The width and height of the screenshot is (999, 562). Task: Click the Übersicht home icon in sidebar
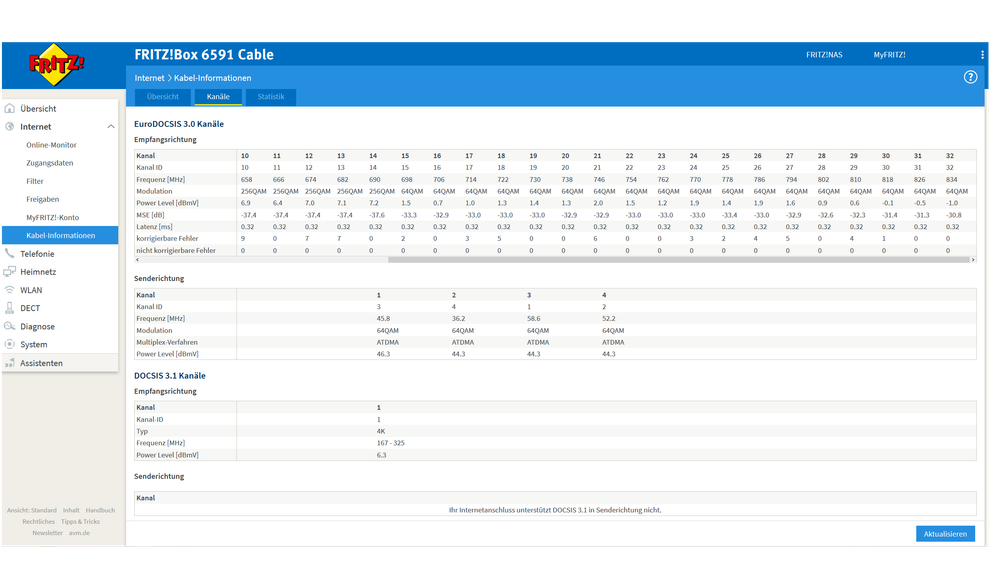pyautogui.click(x=10, y=108)
